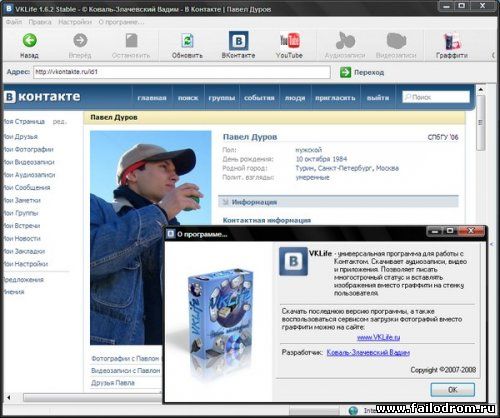This screenshot has height=418, width=500.
Task: Open Моя Страница sidebar link
Action: coord(24,121)
